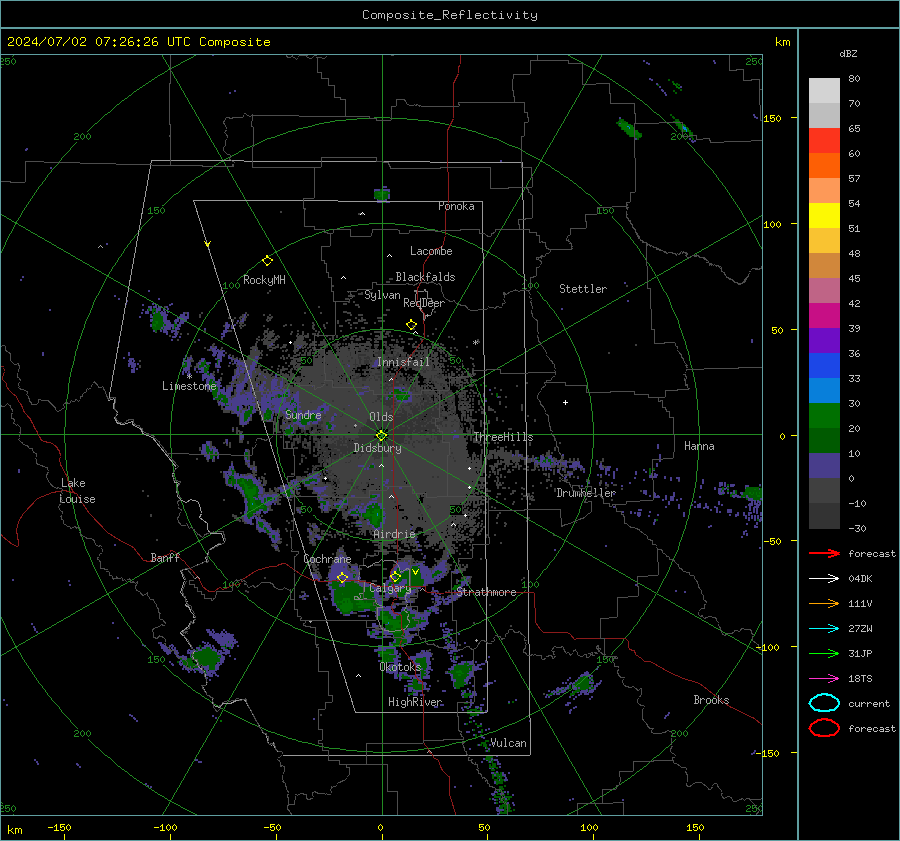The height and width of the screenshot is (841, 900).
Task: Click the Calgary city label
Action: (390, 588)
